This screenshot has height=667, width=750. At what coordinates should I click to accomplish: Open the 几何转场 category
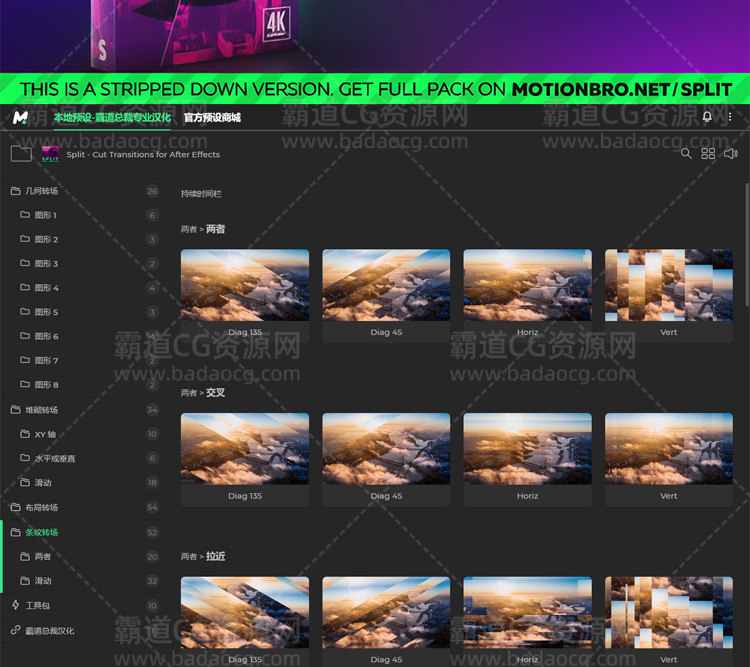point(81,191)
